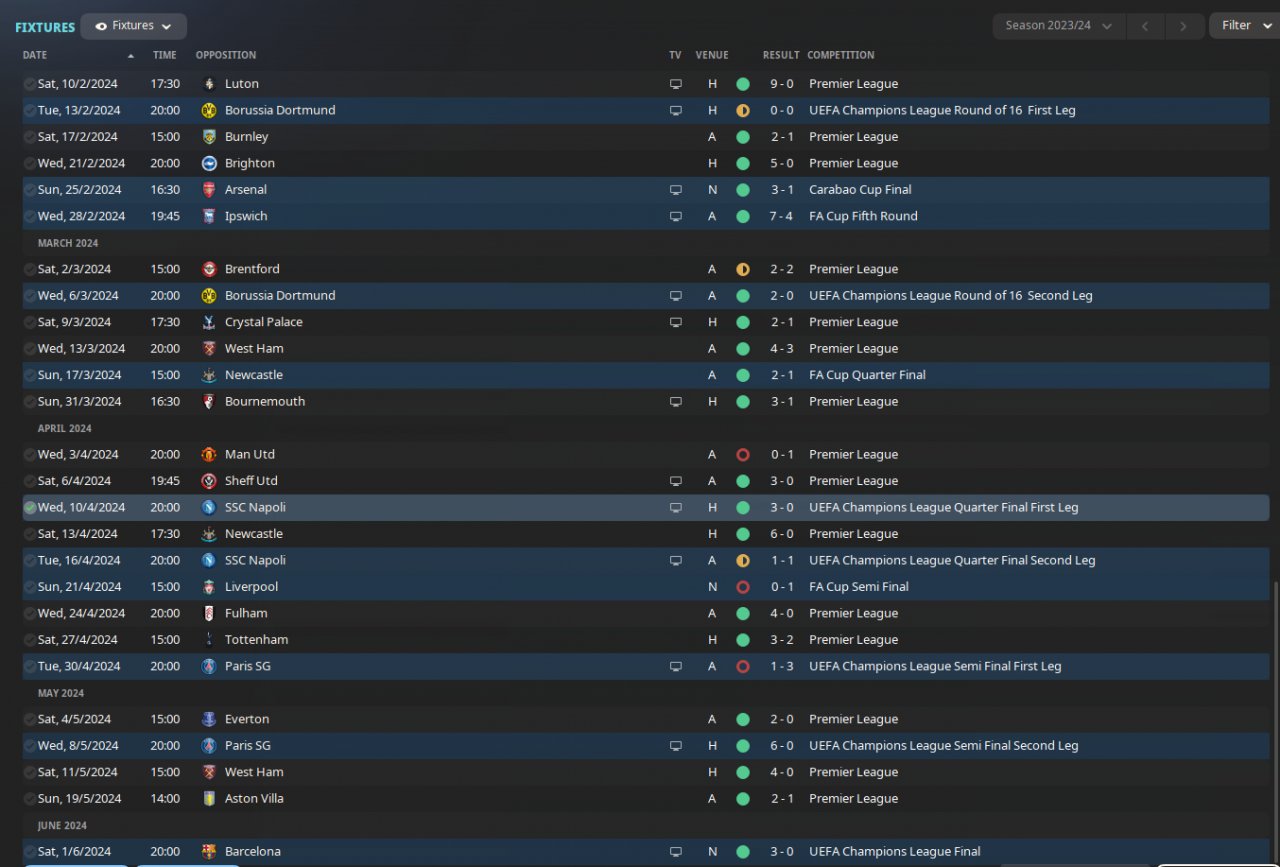Image resolution: width=1280 pixels, height=867 pixels.
Task: Click the red loss indicator for the Man Utd match
Action: [742, 455]
